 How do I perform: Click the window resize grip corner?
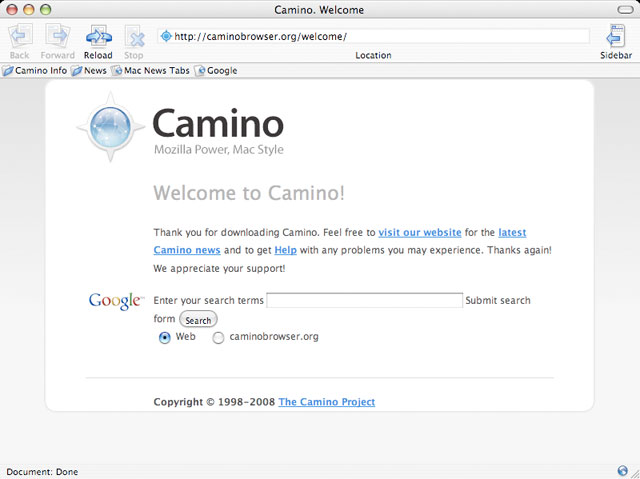coord(635,473)
